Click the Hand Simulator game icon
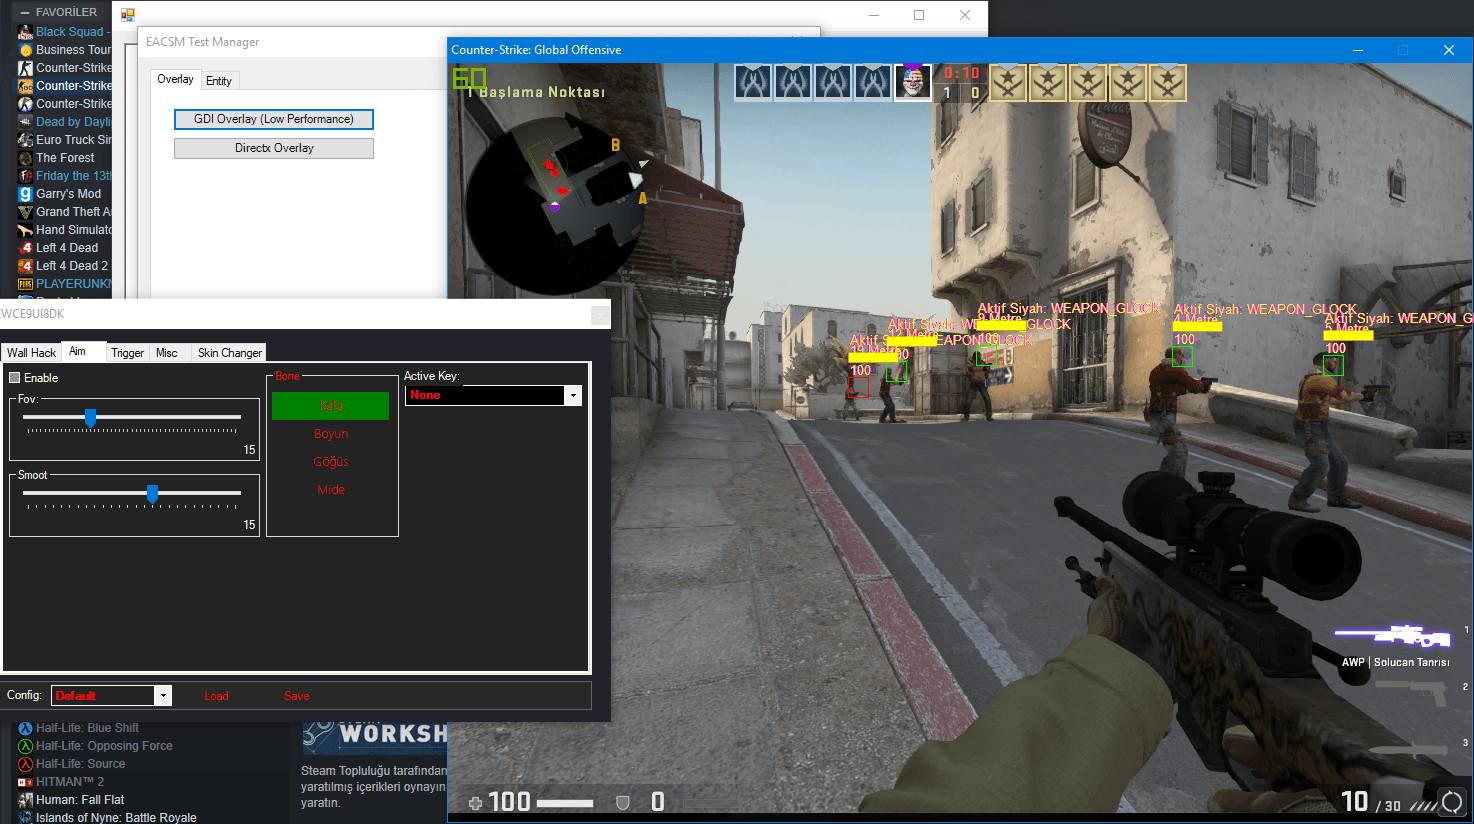 25,230
